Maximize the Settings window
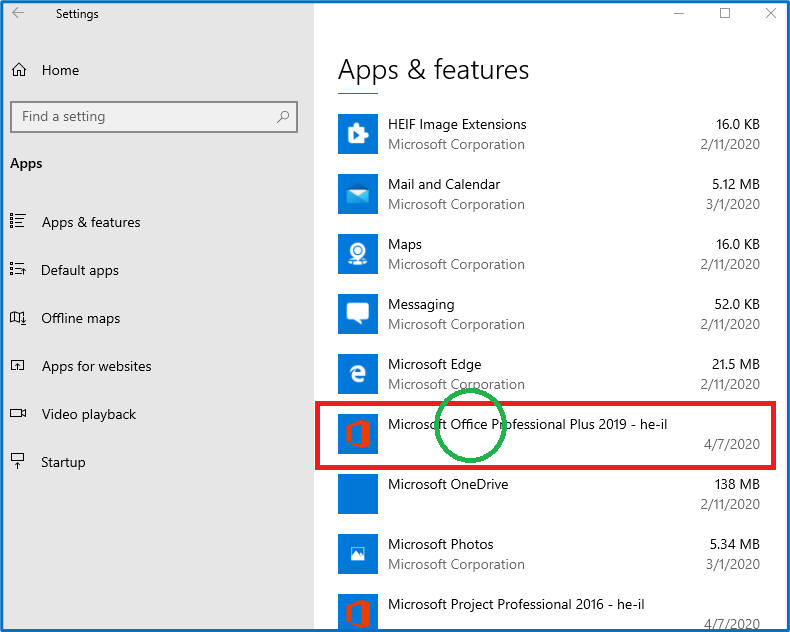790x632 pixels. click(x=725, y=13)
